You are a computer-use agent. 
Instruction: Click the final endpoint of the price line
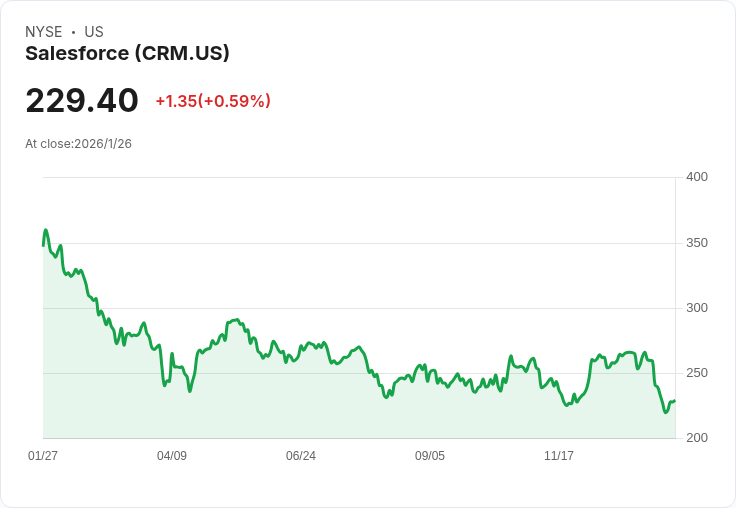675,401
